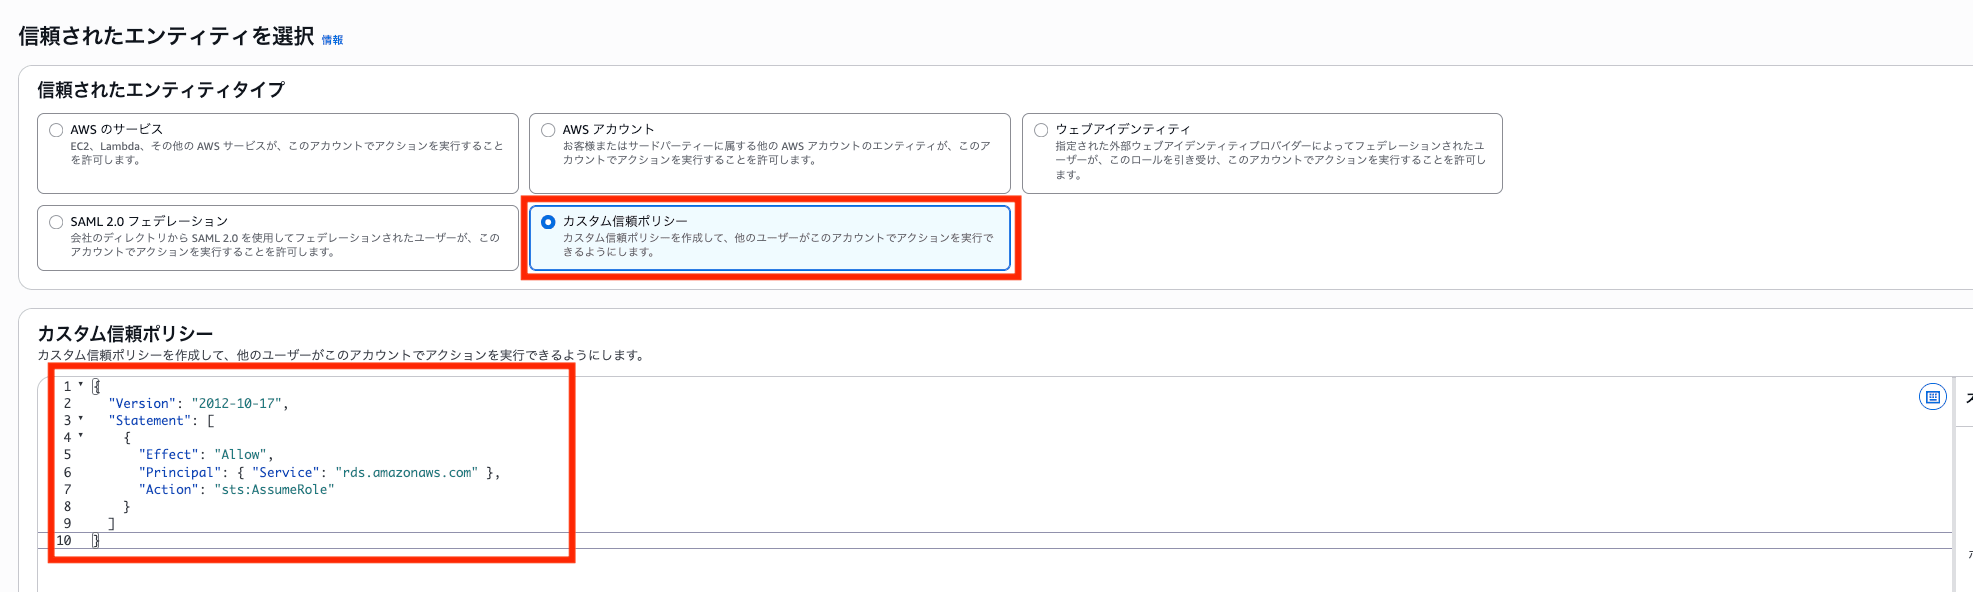Select the AWS アカウント radio option
This screenshot has height=592, width=1973.
[548, 130]
